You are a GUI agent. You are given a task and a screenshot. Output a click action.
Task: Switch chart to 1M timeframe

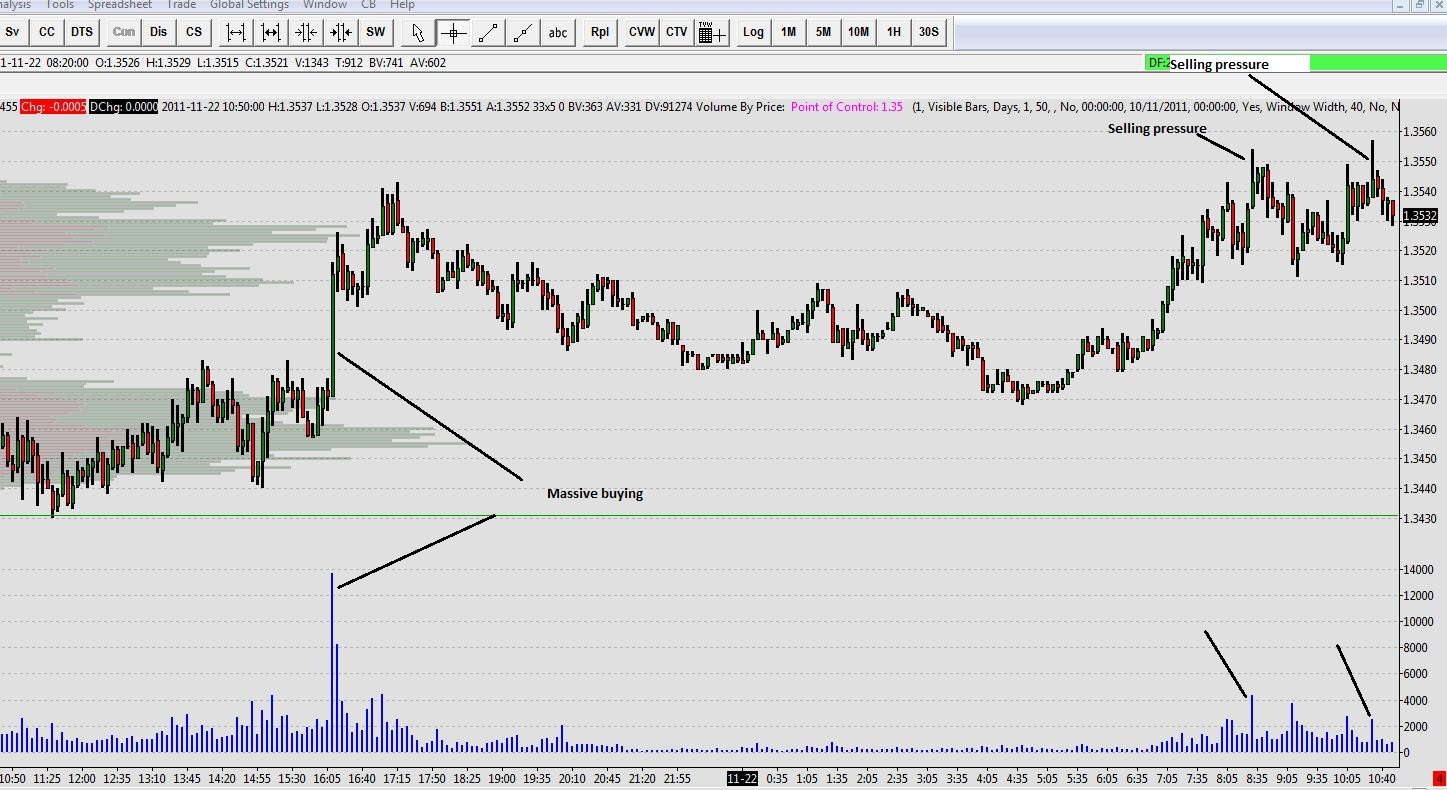click(788, 32)
